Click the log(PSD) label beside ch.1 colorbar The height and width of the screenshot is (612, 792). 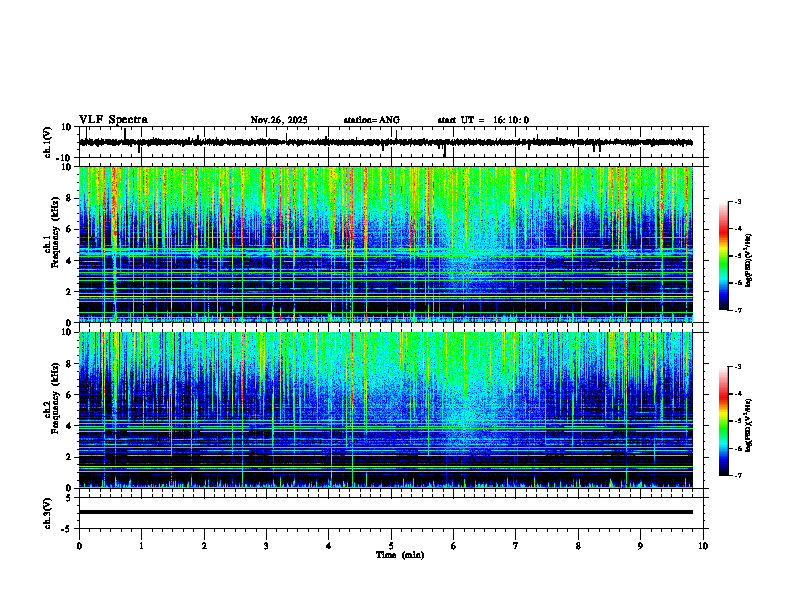tap(749, 261)
